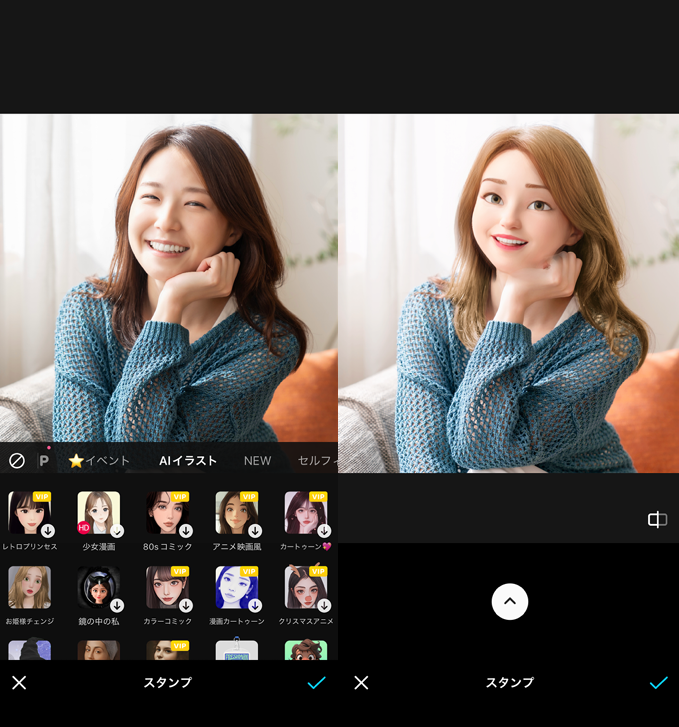679x727 pixels.
Task: Click the no-effect (none) icon
Action: click(x=17, y=461)
